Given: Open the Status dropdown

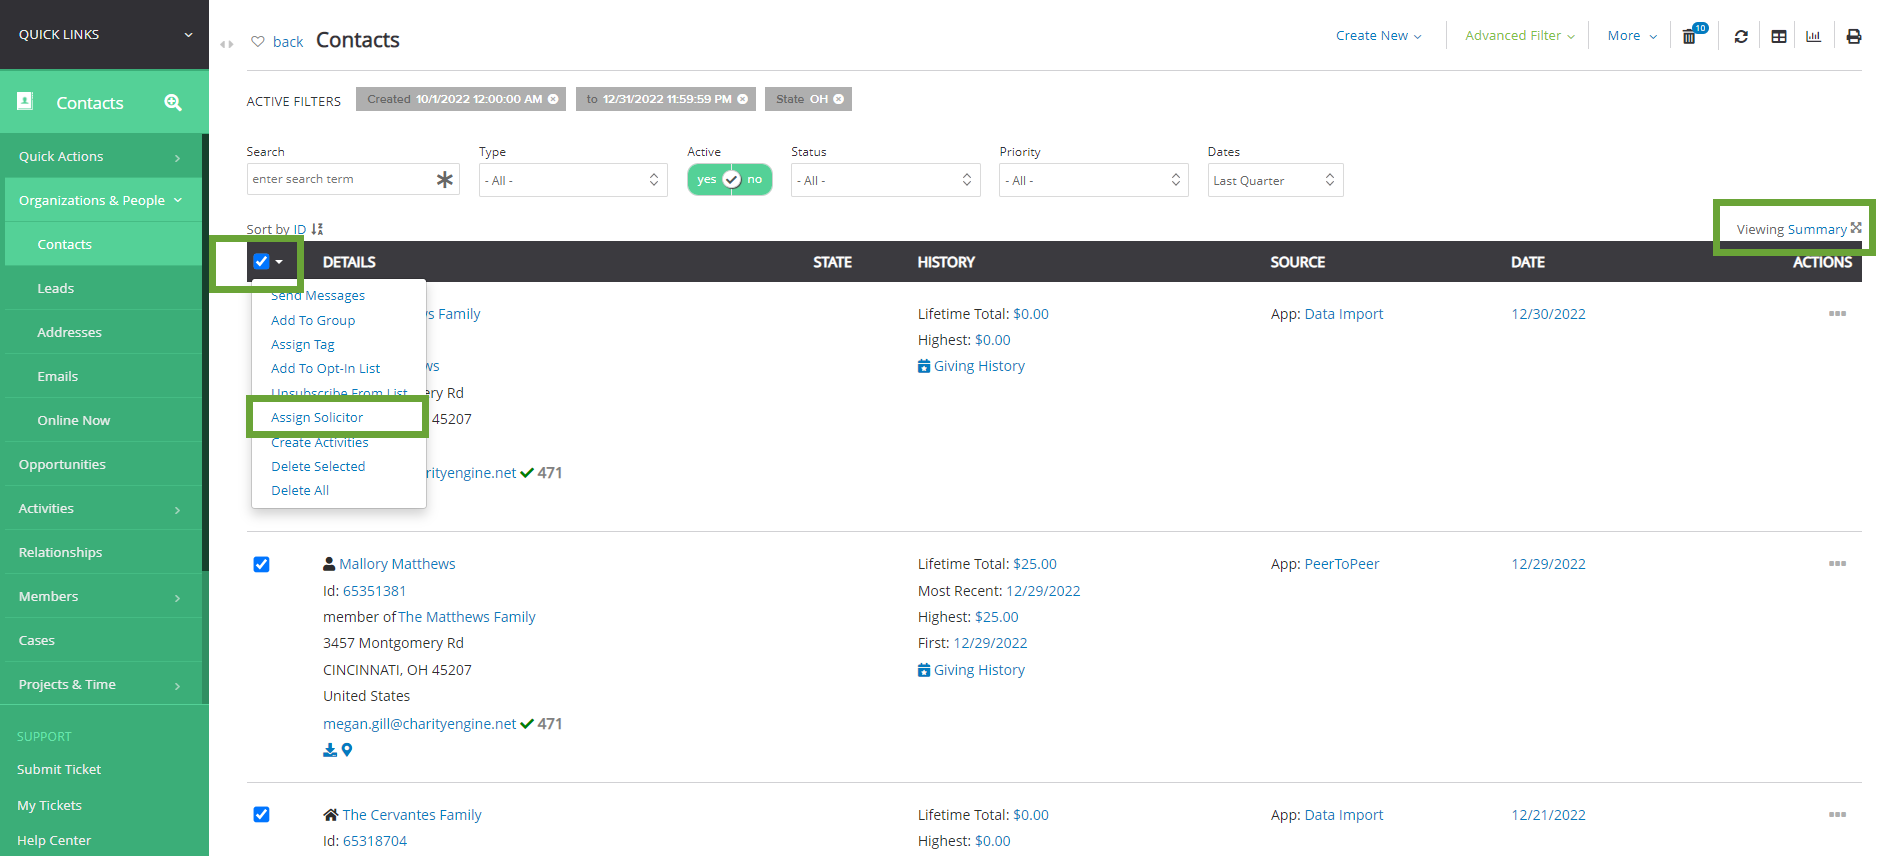Looking at the screenshot, I should click(x=886, y=180).
